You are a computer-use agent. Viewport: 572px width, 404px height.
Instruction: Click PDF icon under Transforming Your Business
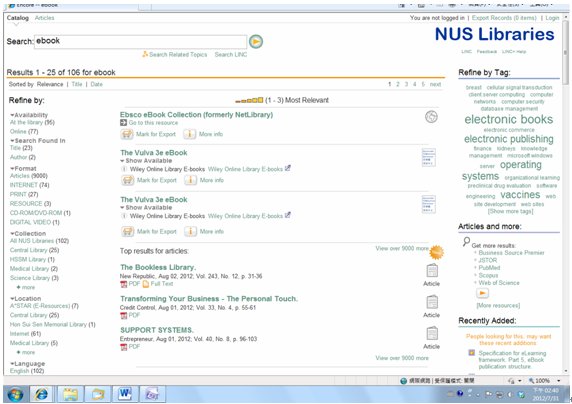tap(124, 315)
